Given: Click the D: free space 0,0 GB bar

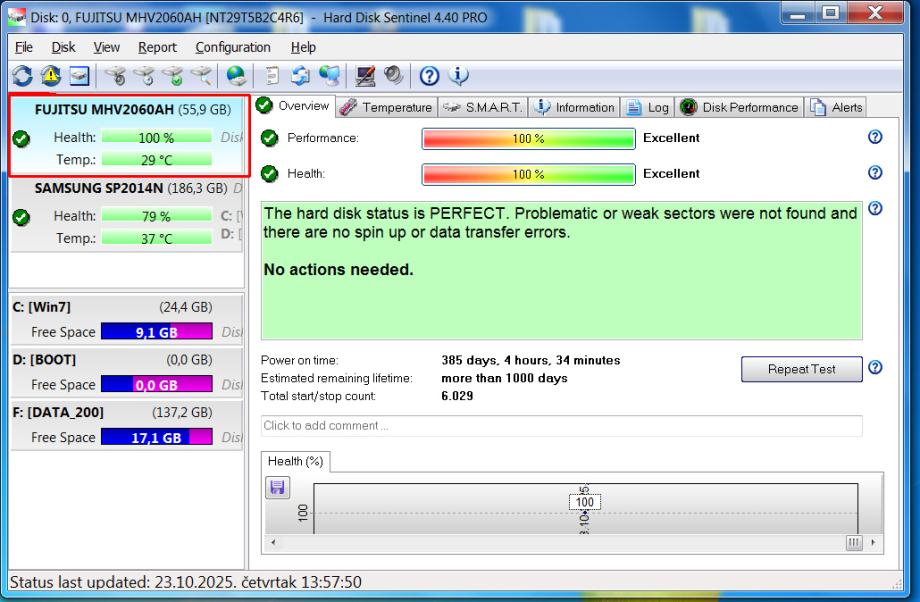Looking at the screenshot, I should (157, 384).
